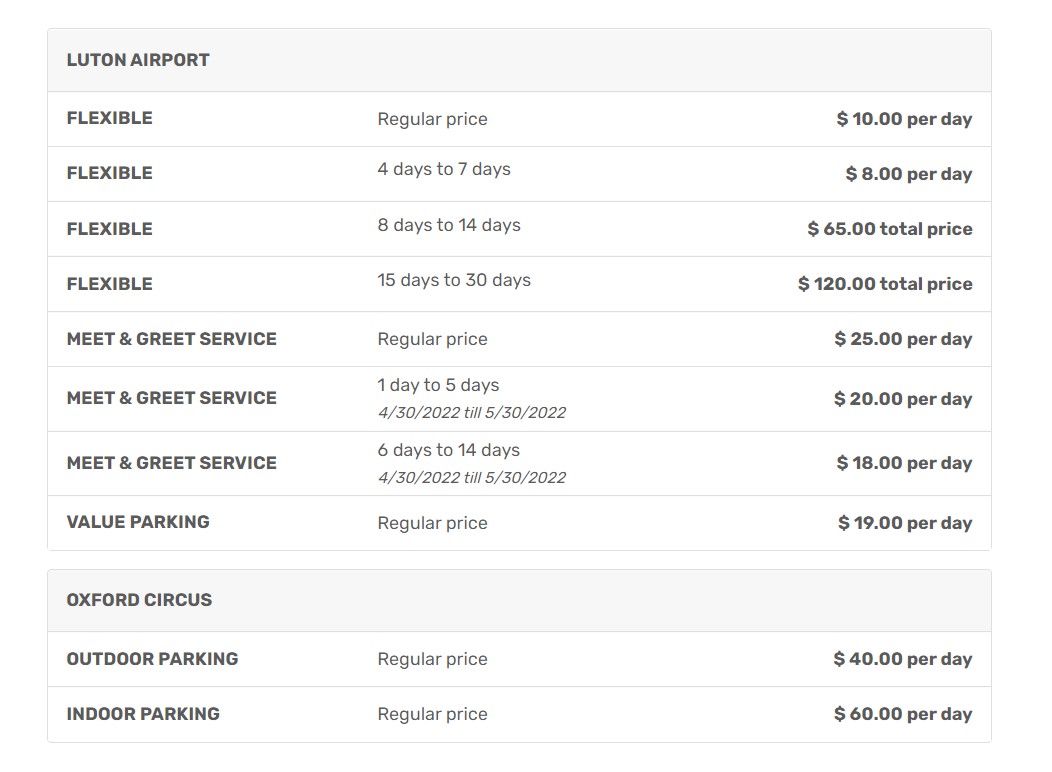
Task: Select "Regular price" in the Value Parking row
Action: 432,523
